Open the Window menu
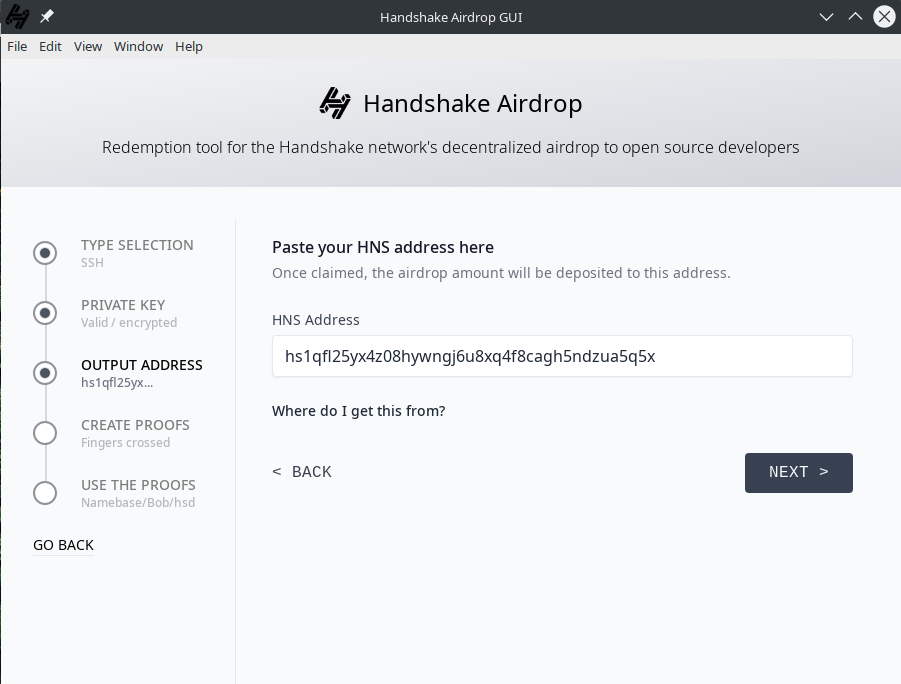 click(138, 47)
